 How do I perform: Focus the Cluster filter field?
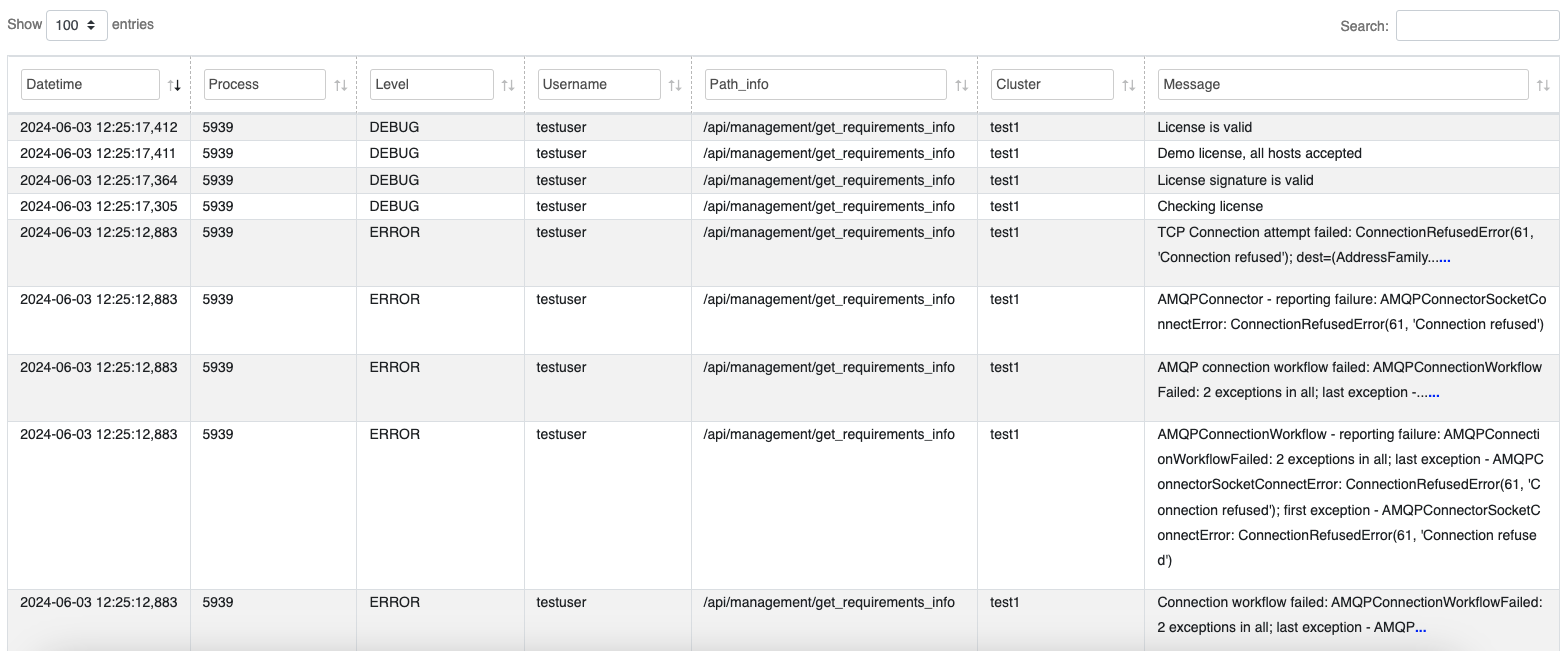click(1052, 85)
